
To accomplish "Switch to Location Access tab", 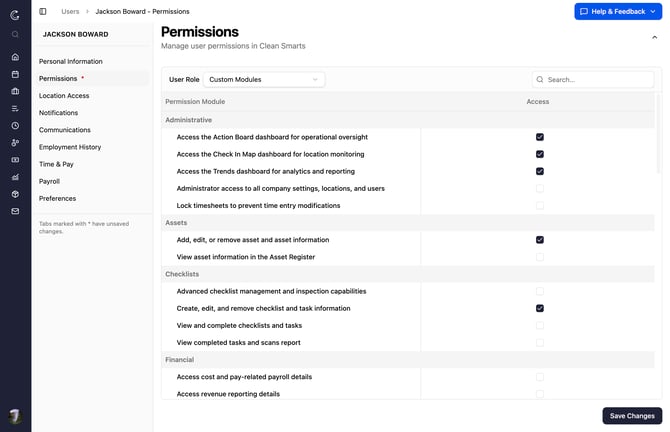I will point(64,96).
